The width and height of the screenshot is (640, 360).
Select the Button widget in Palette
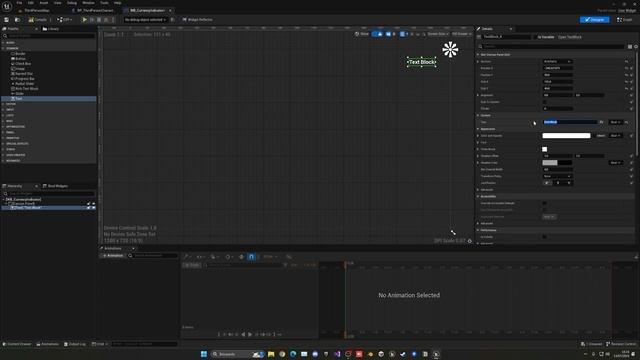click(18, 58)
